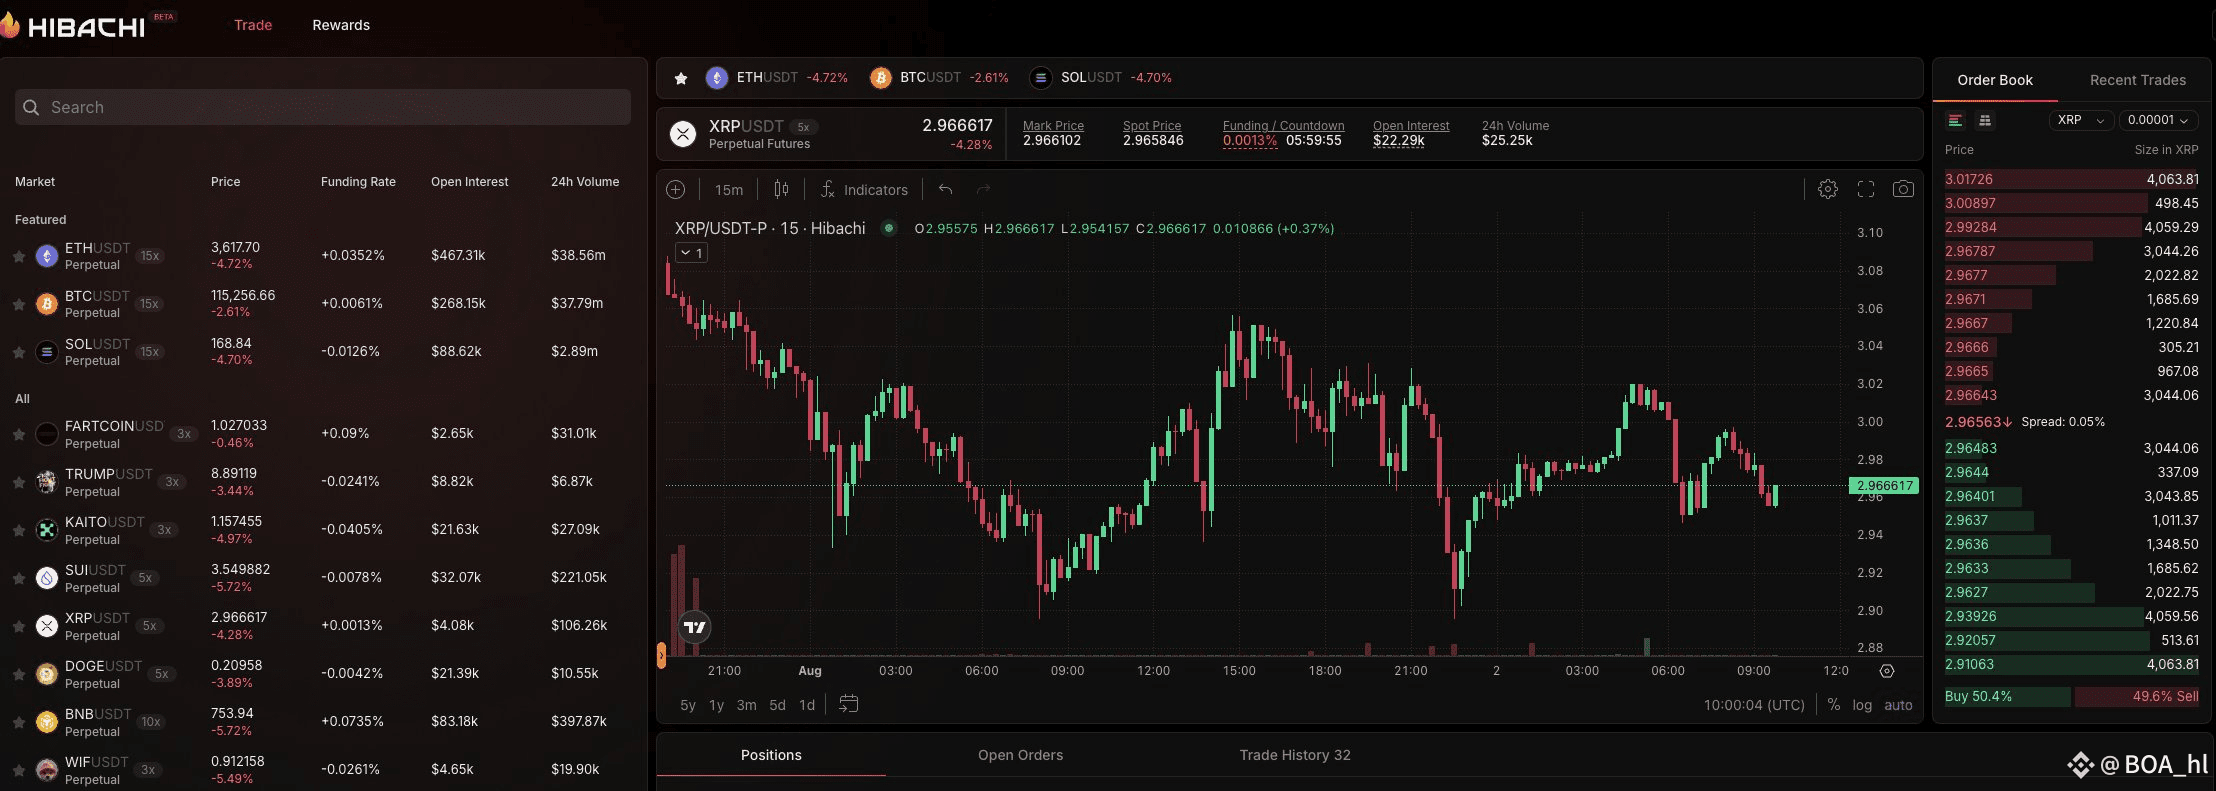Image resolution: width=2216 pixels, height=791 pixels.
Task: Click the XRP coin icon in market header
Action: click(683, 134)
